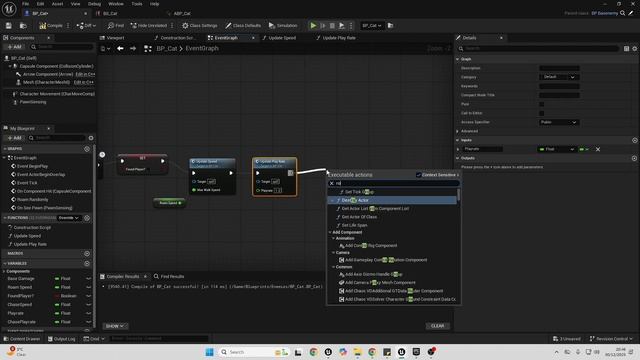Screen dimensions: 640x360
Task: Toggle the Call In Editor checkbox
Action: [x=542, y=113]
